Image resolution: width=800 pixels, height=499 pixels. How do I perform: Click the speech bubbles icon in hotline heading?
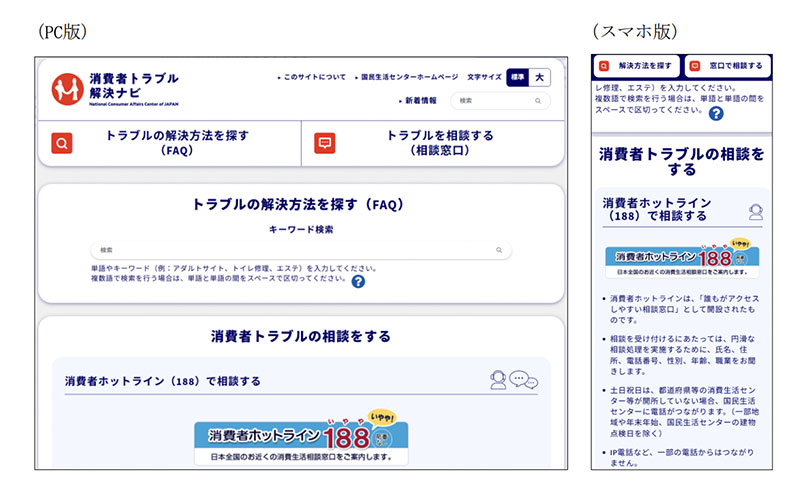coord(523,379)
